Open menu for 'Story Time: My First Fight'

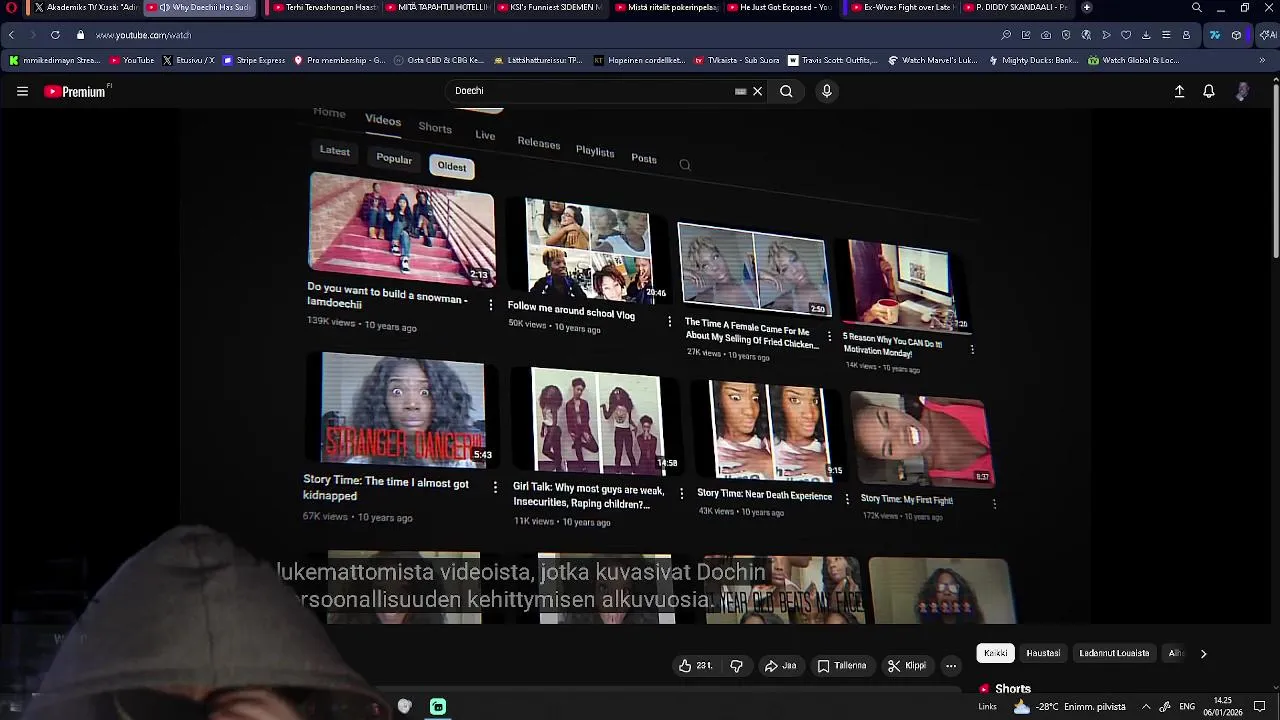point(993,504)
